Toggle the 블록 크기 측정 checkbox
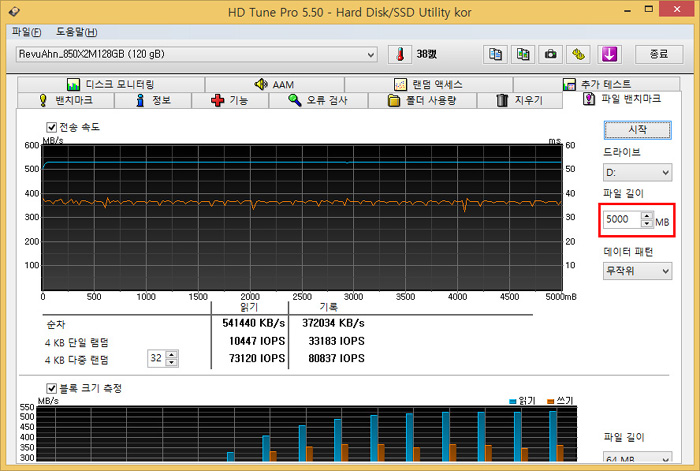 coord(52,388)
